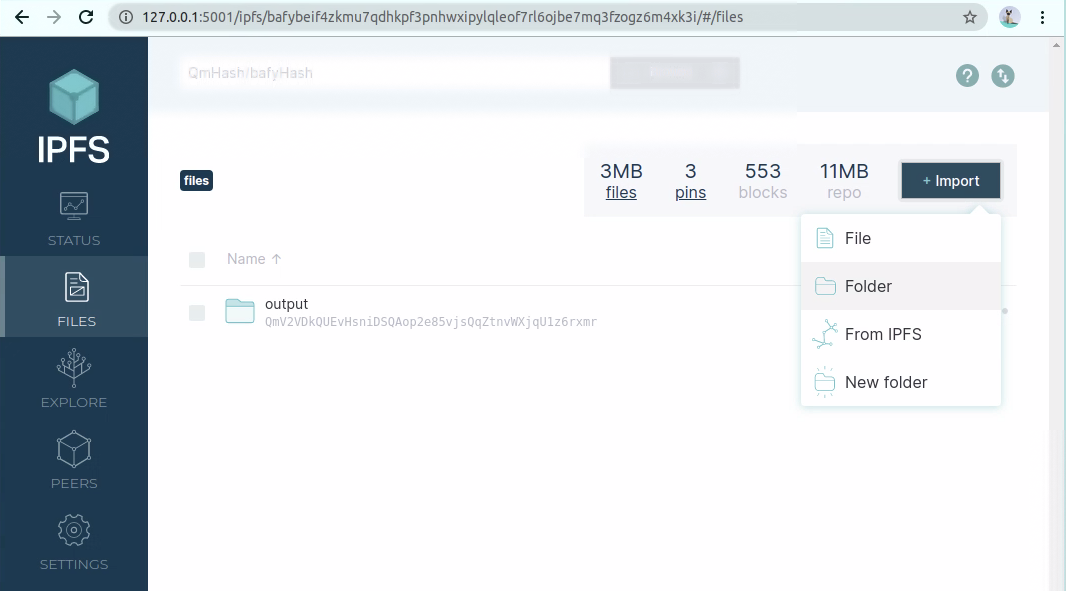1066x591 pixels.
Task: Tick the checkbox for output folder
Action: click(197, 313)
